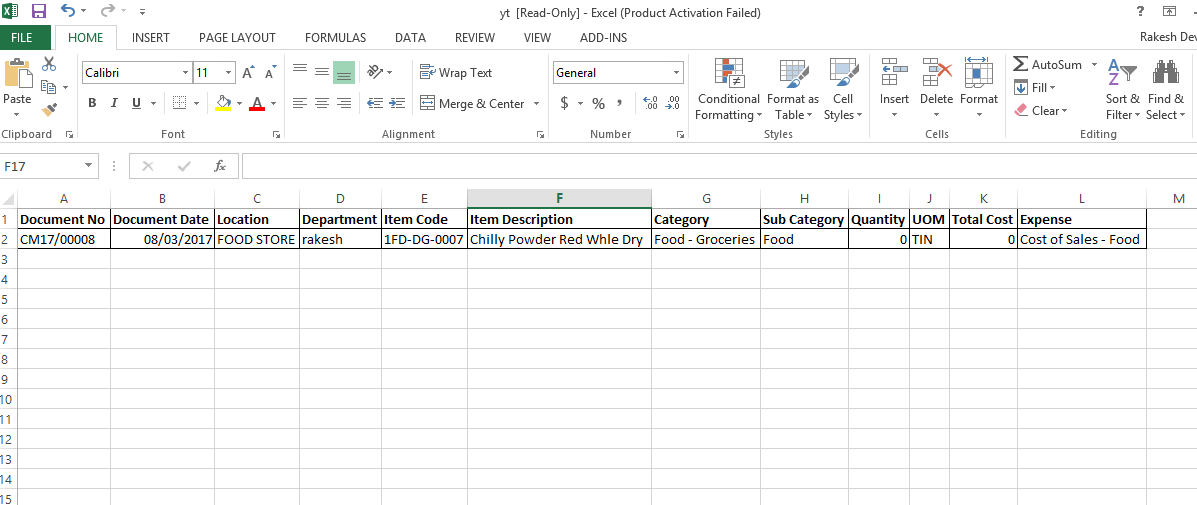This screenshot has width=1197, height=505.
Task: Open the Name Box dropdown arrow
Action: click(x=89, y=166)
